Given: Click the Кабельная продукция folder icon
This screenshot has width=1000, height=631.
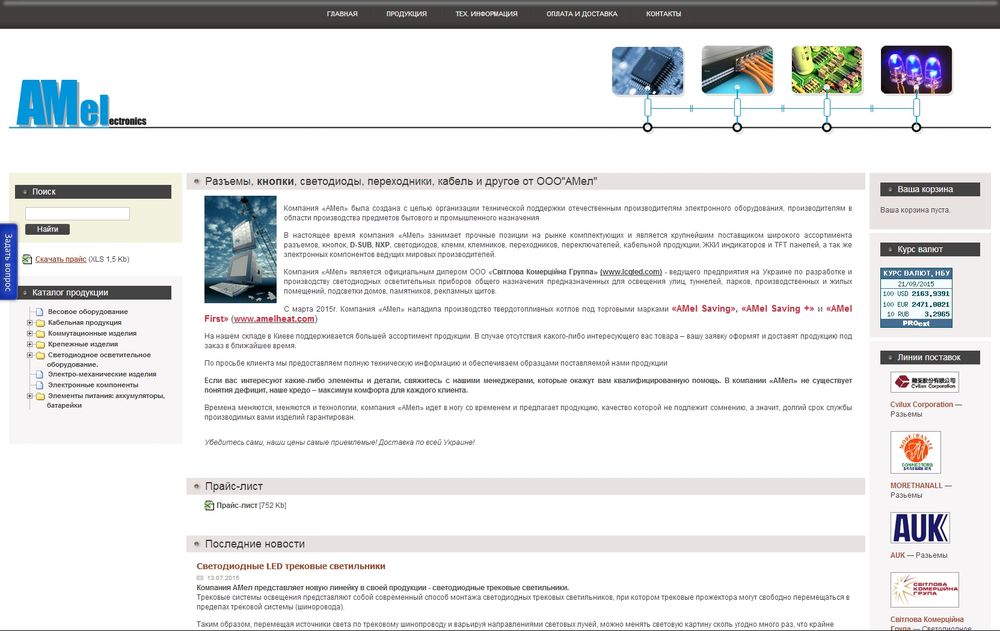Looking at the screenshot, I should coord(40,323).
